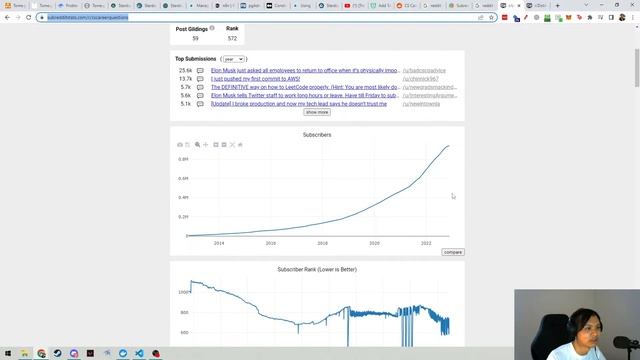640x360 pixels.
Task: Open comments icon for the 5.6k Twitter staff post
Action: coord(200,96)
